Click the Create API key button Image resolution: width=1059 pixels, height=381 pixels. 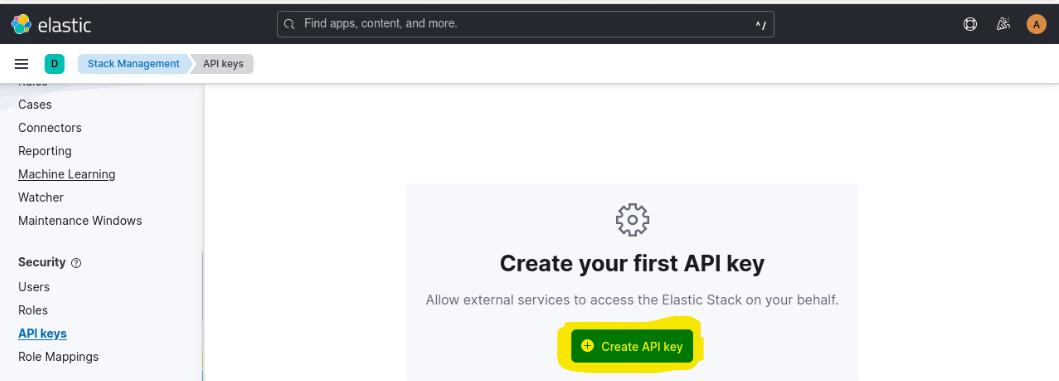click(632, 347)
